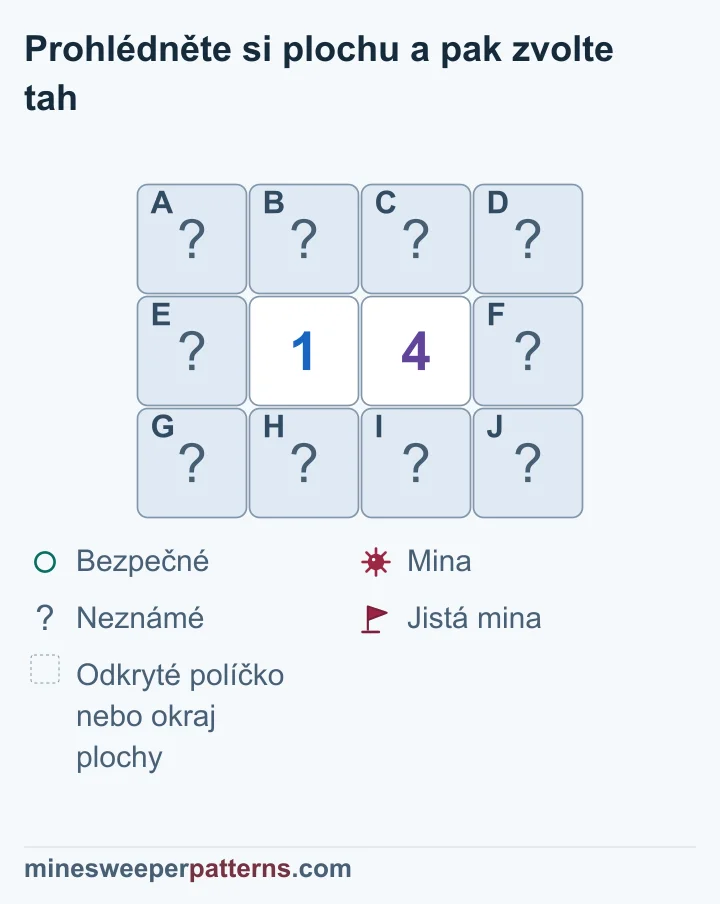Image resolution: width=720 pixels, height=904 pixels.
Task: Click the dashed Odkryté políčko square icon
Action: tap(45, 669)
